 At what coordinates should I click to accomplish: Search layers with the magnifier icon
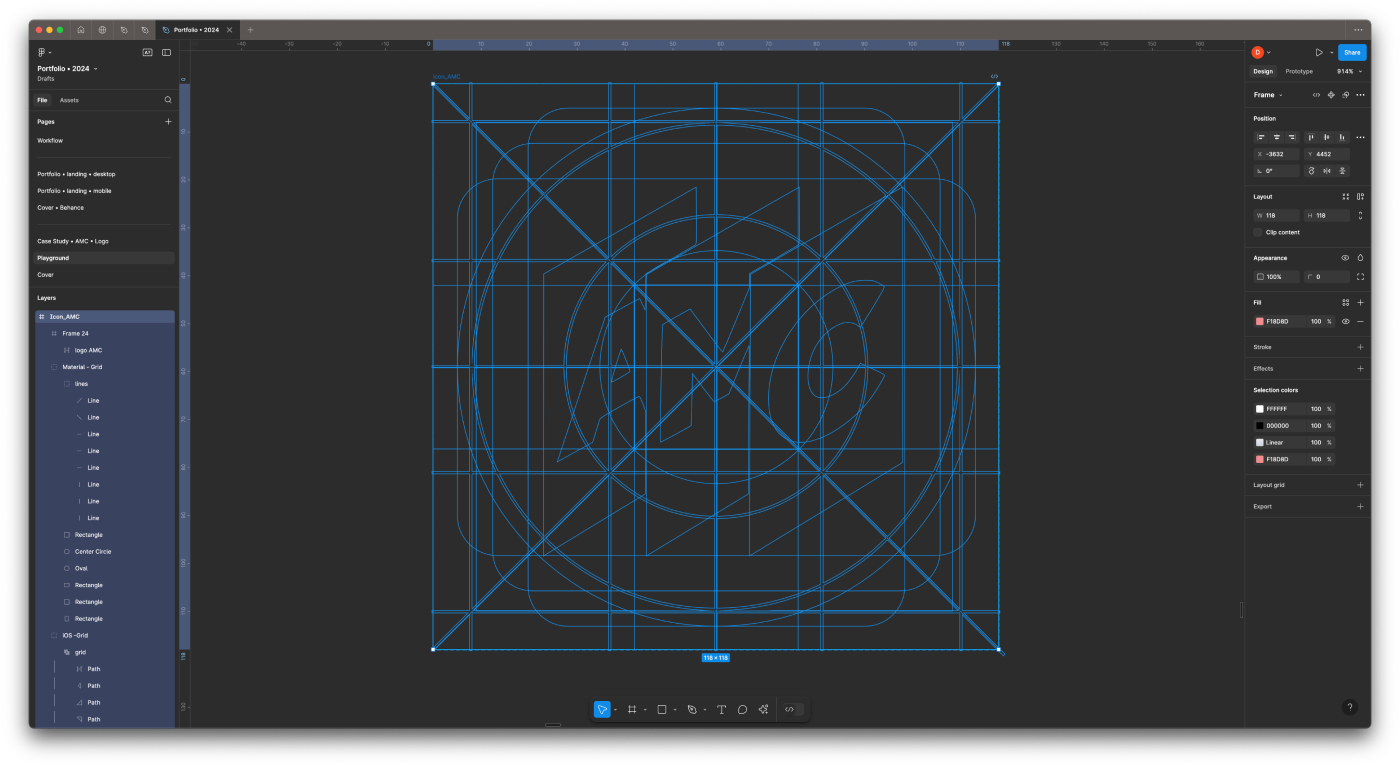coord(168,100)
